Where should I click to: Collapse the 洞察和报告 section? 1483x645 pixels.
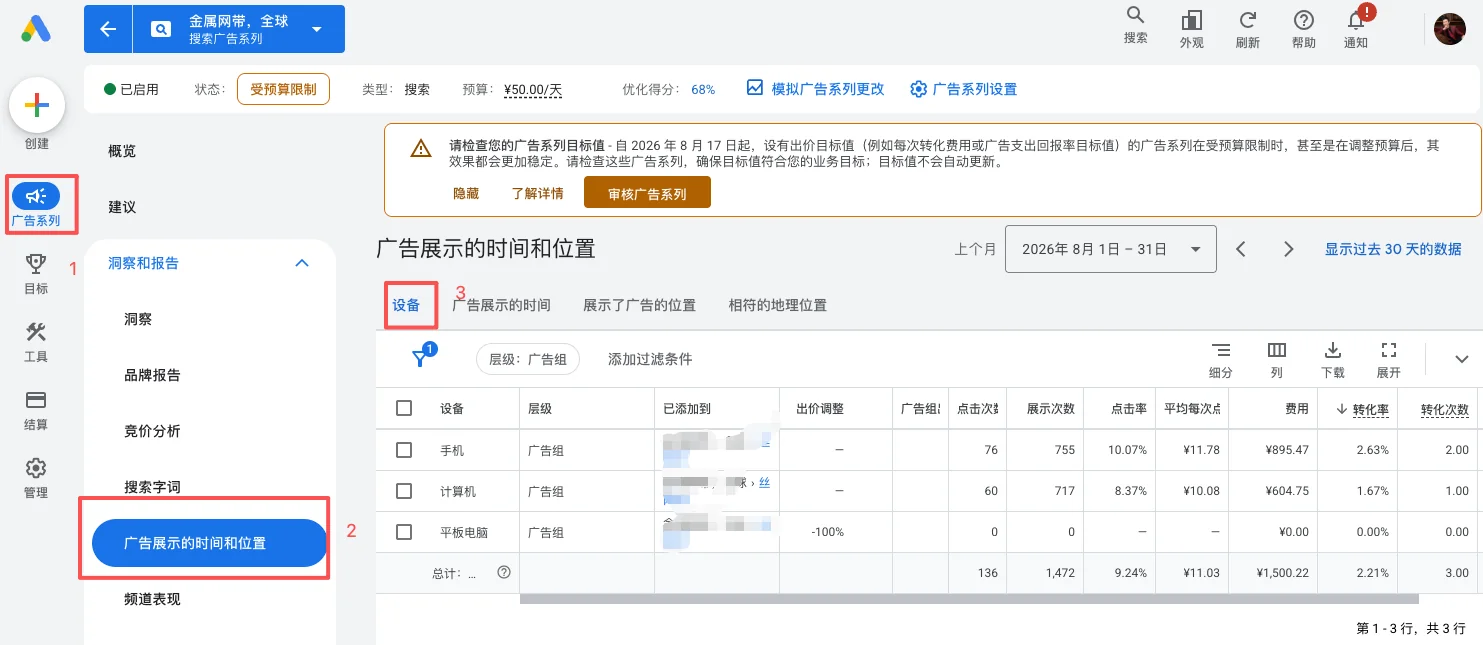point(301,263)
